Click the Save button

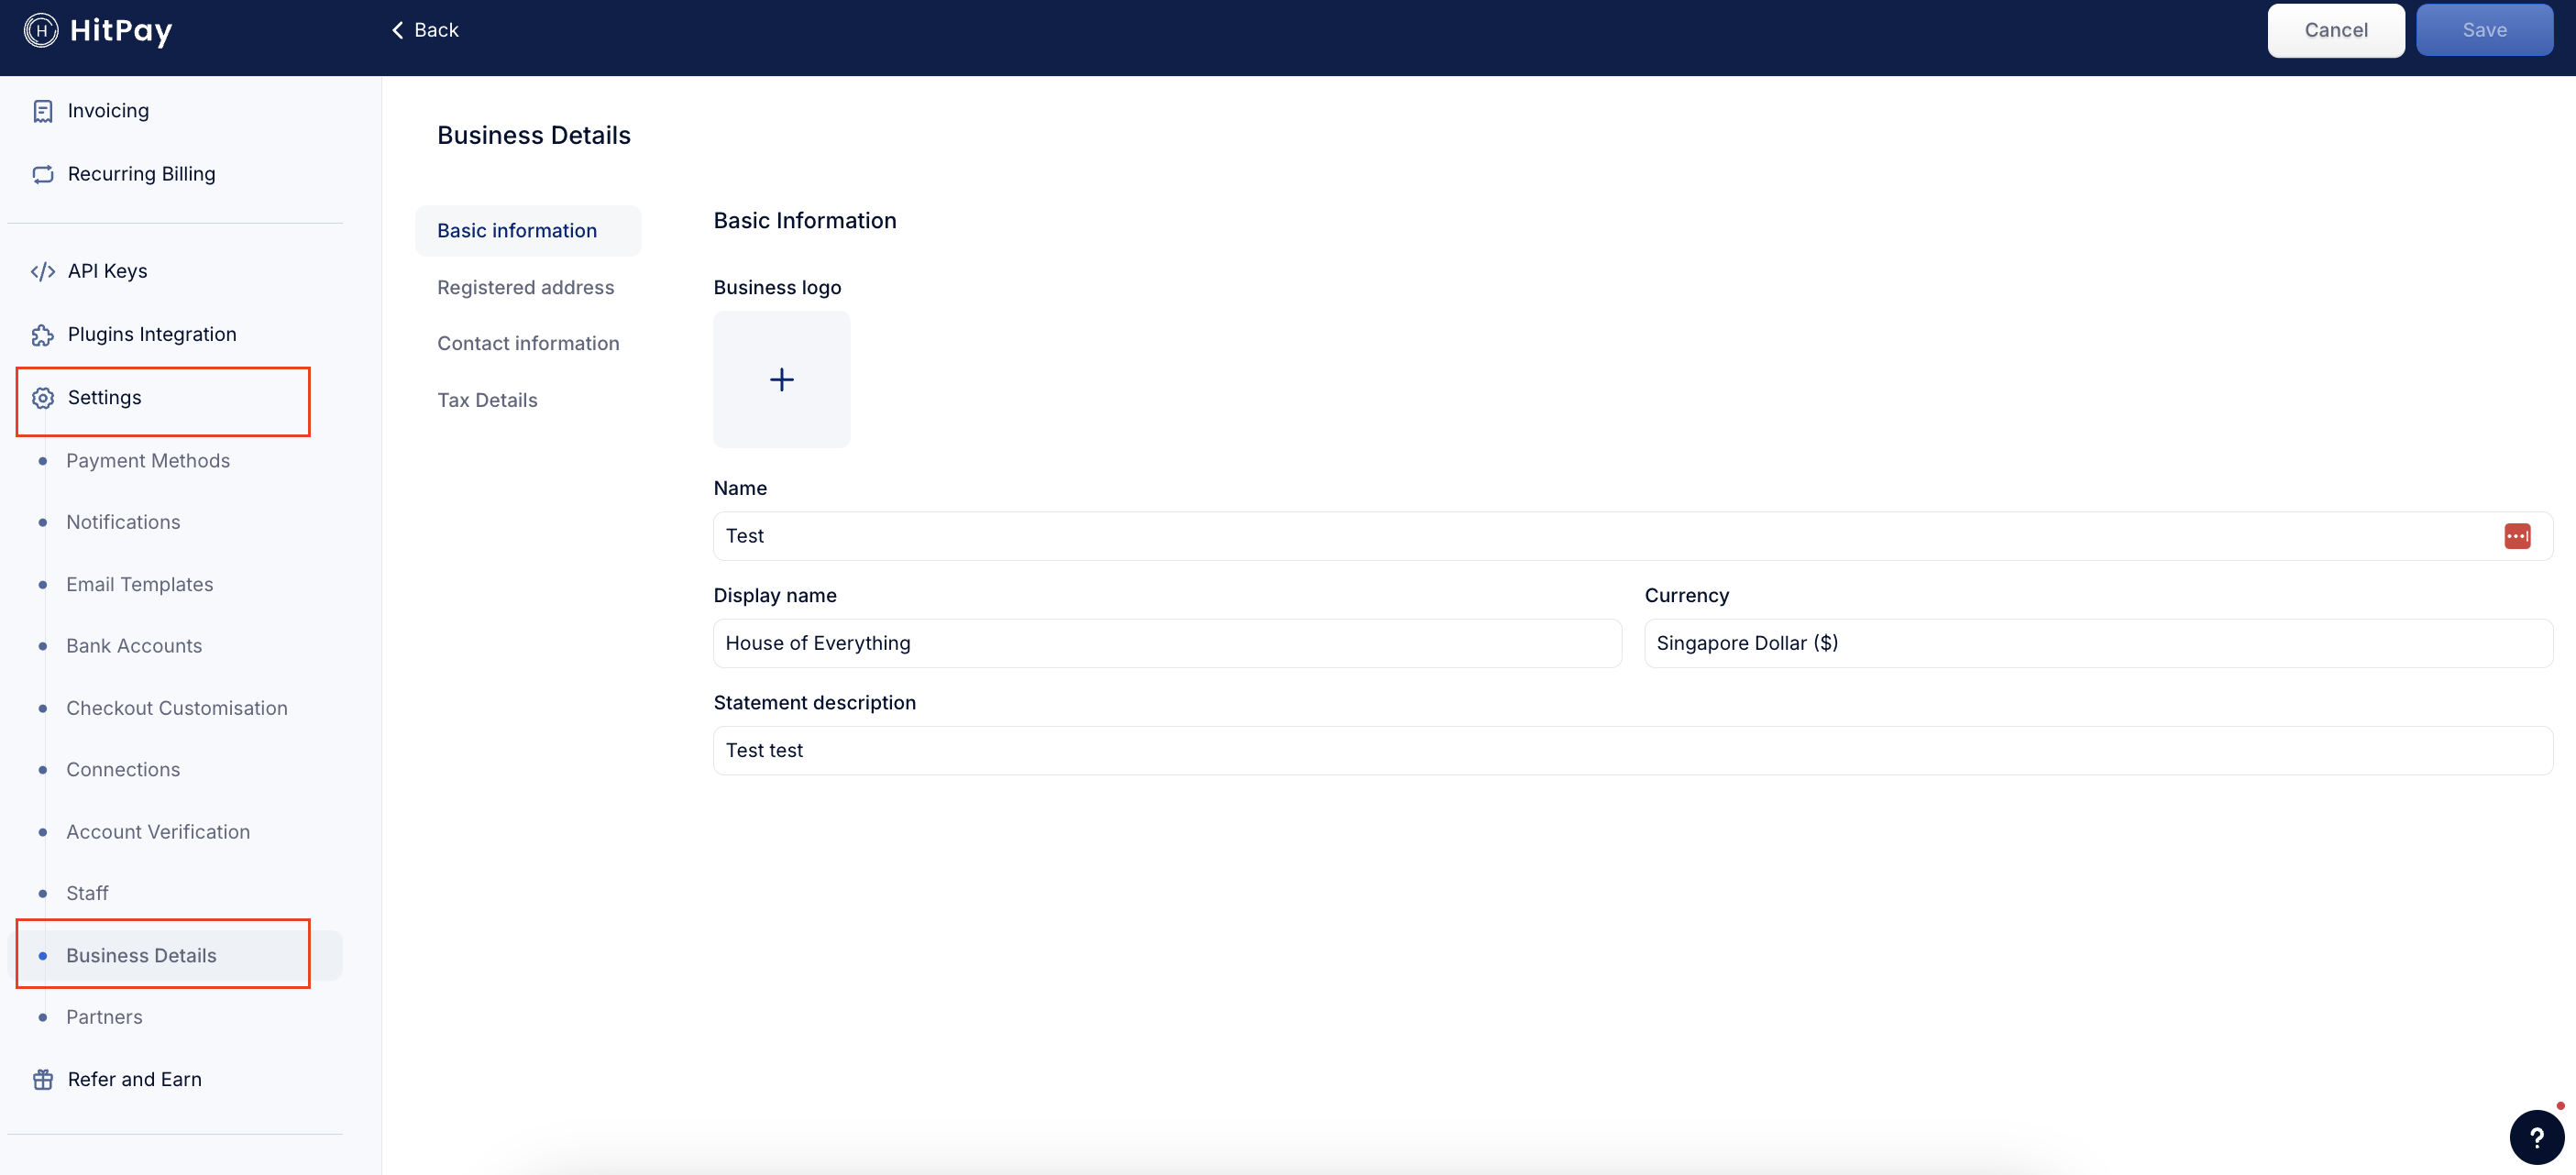click(2484, 30)
